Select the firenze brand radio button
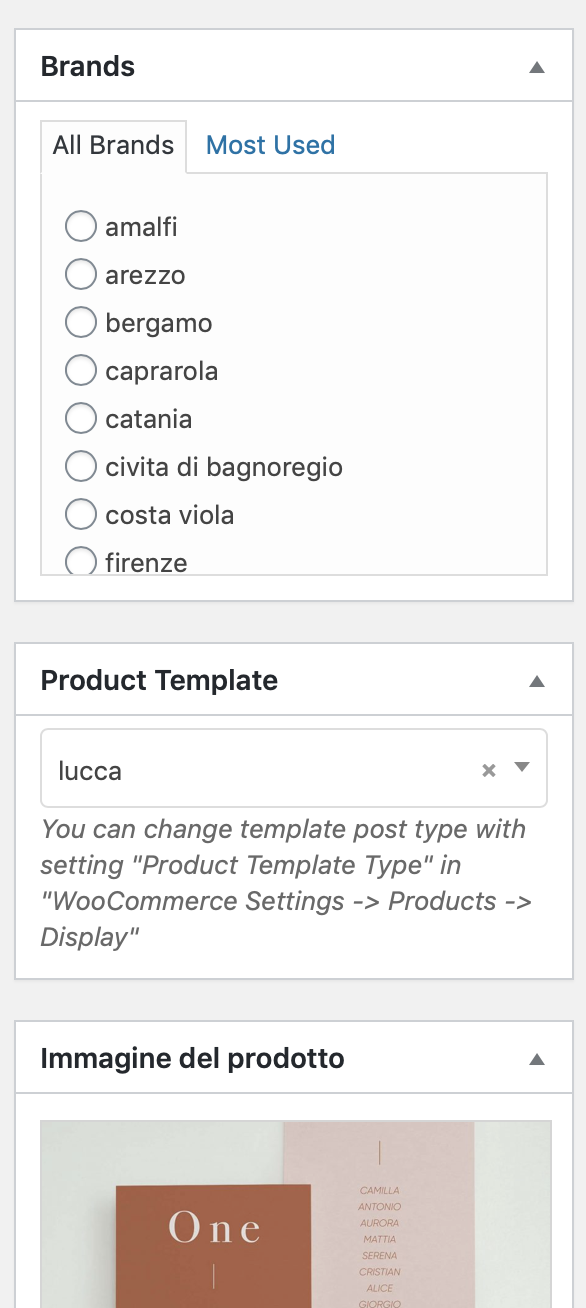 pyautogui.click(x=81, y=561)
